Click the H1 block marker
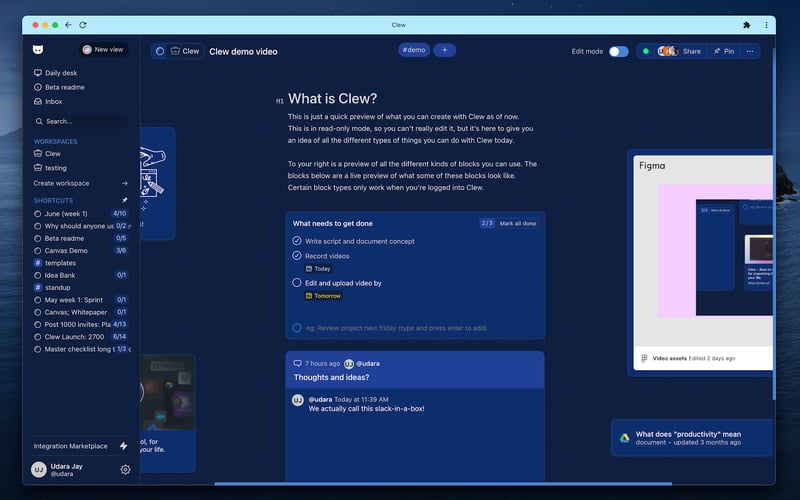The image size is (800, 500). pos(280,101)
